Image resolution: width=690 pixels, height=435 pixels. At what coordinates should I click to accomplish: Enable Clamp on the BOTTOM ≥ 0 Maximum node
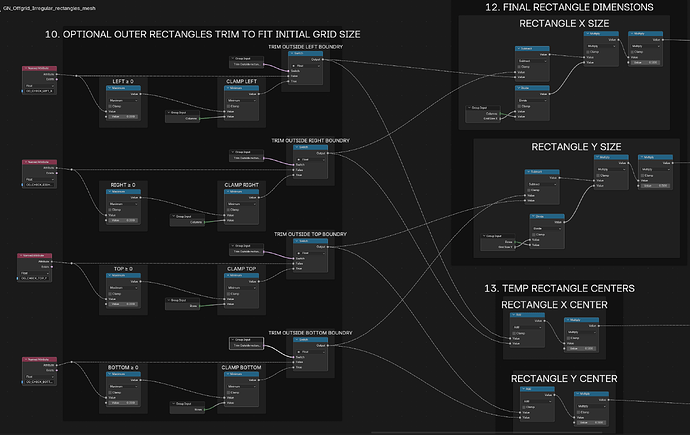[x=110, y=392]
